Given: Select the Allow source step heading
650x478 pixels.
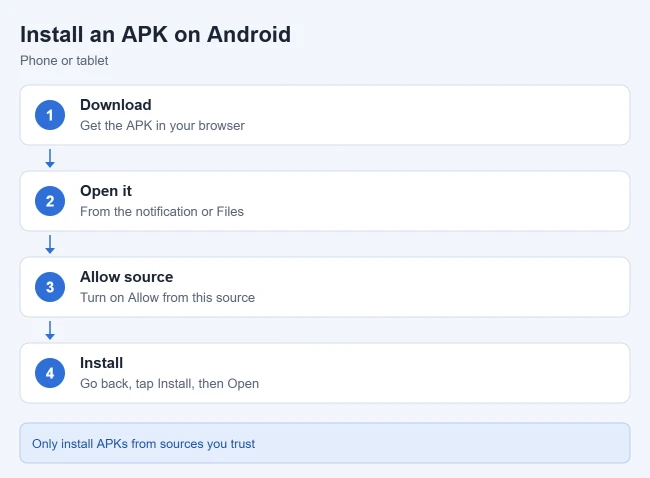Looking at the screenshot, I should click(126, 277).
